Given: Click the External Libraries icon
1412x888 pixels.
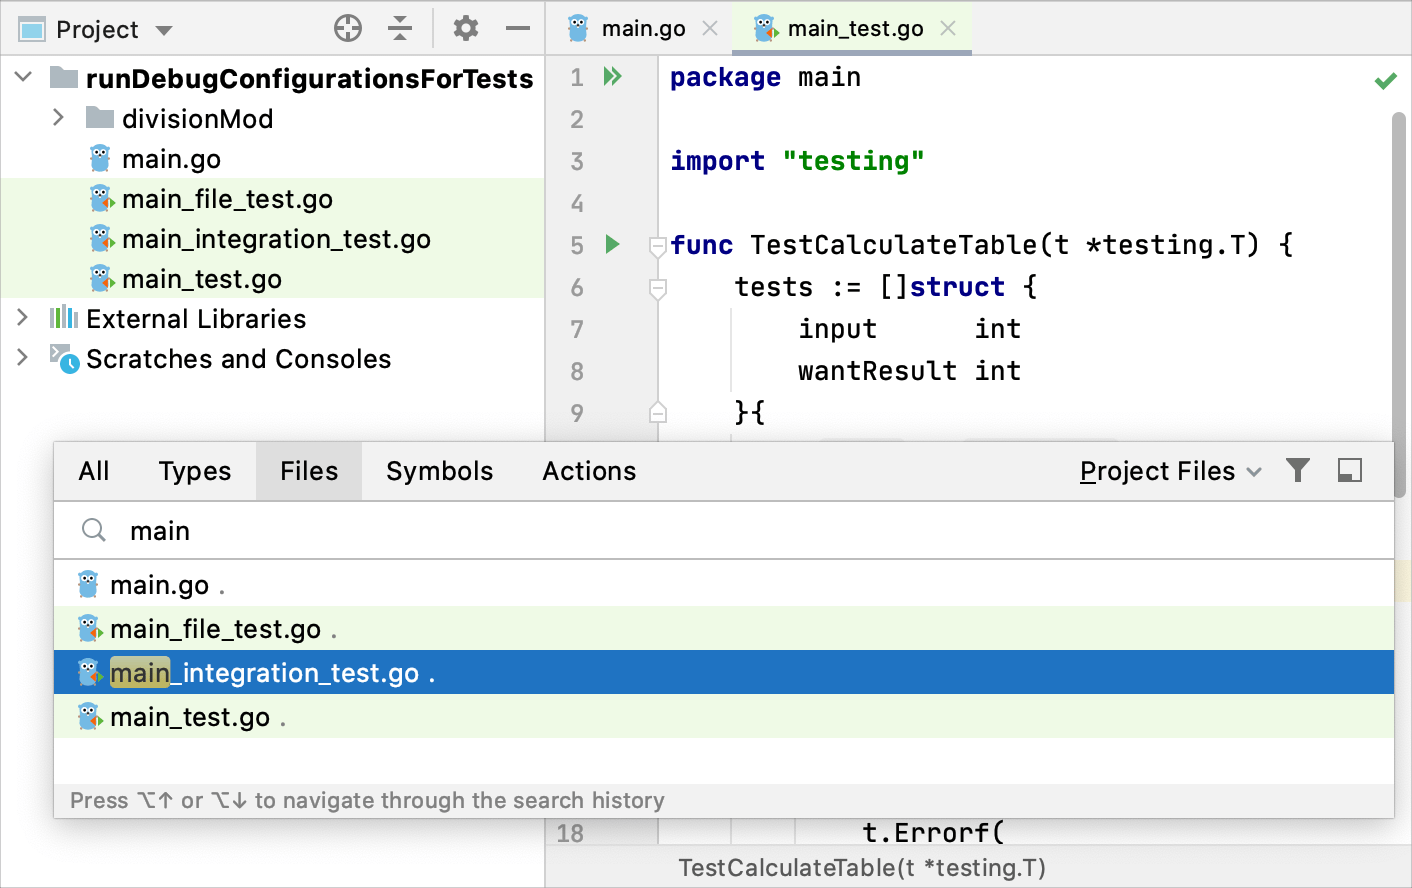Looking at the screenshot, I should pos(64,318).
